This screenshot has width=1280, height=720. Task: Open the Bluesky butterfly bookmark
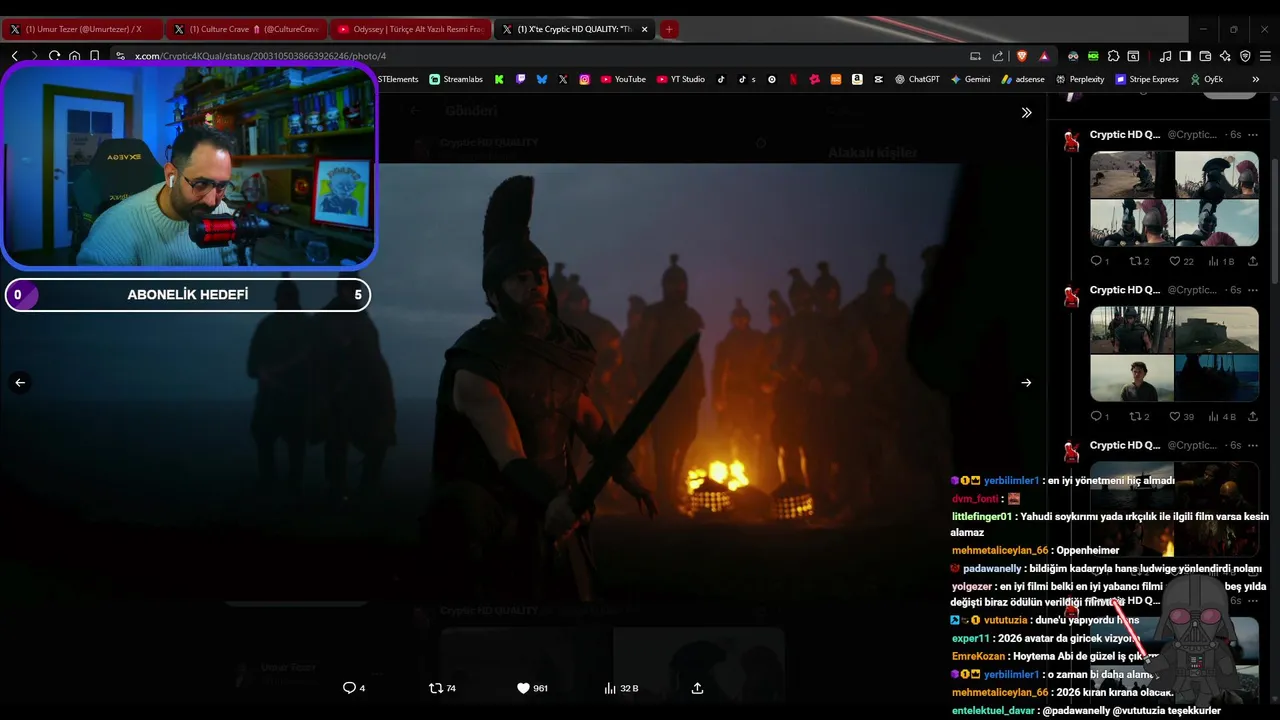coord(542,79)
